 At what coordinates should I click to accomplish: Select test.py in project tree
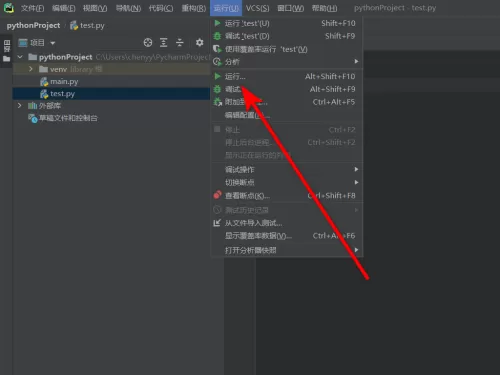[111, 94]
